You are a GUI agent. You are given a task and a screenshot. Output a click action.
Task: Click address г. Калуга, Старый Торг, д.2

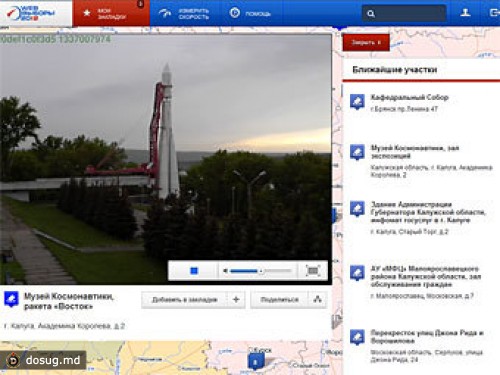click(x=409, y=231)
